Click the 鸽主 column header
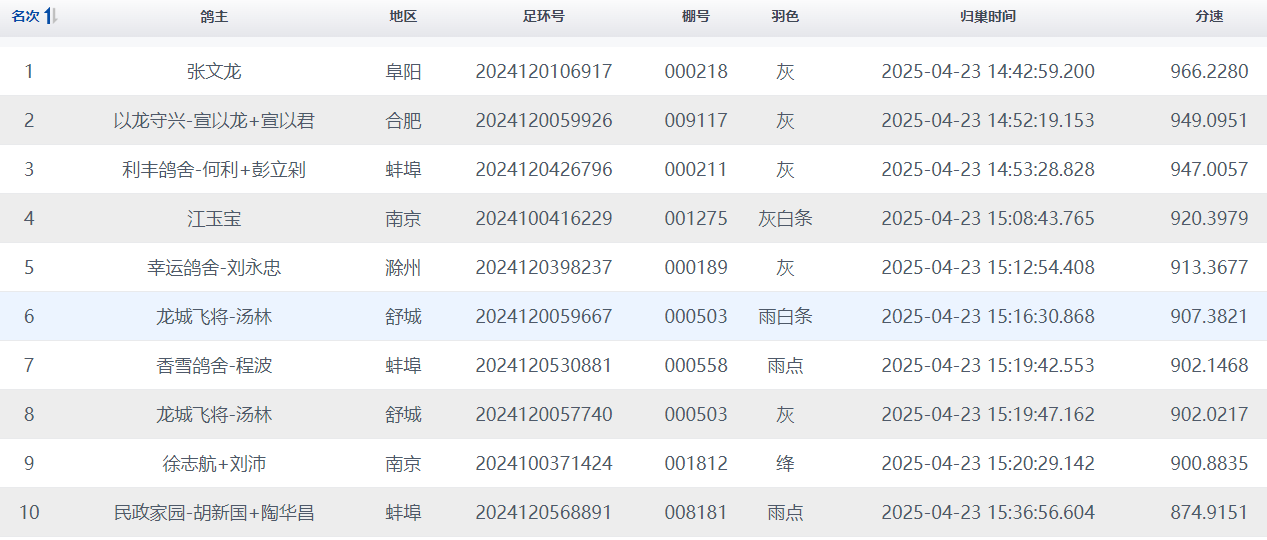The image size is (1267, 540). [x=214, y=17]
